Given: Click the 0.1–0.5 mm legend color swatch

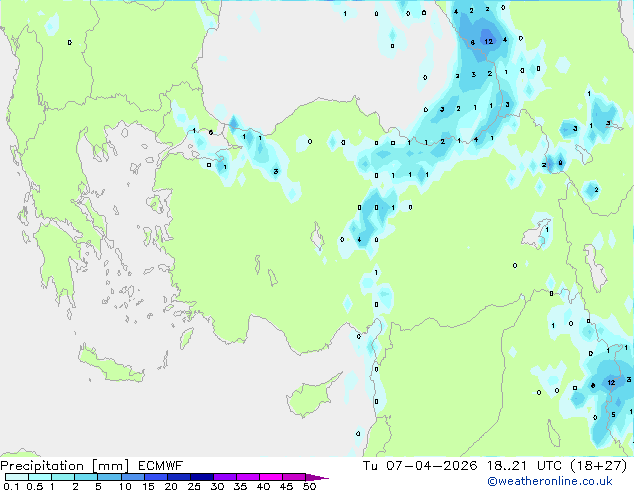Looking at the screenshot, I should [x=17, y=477].
